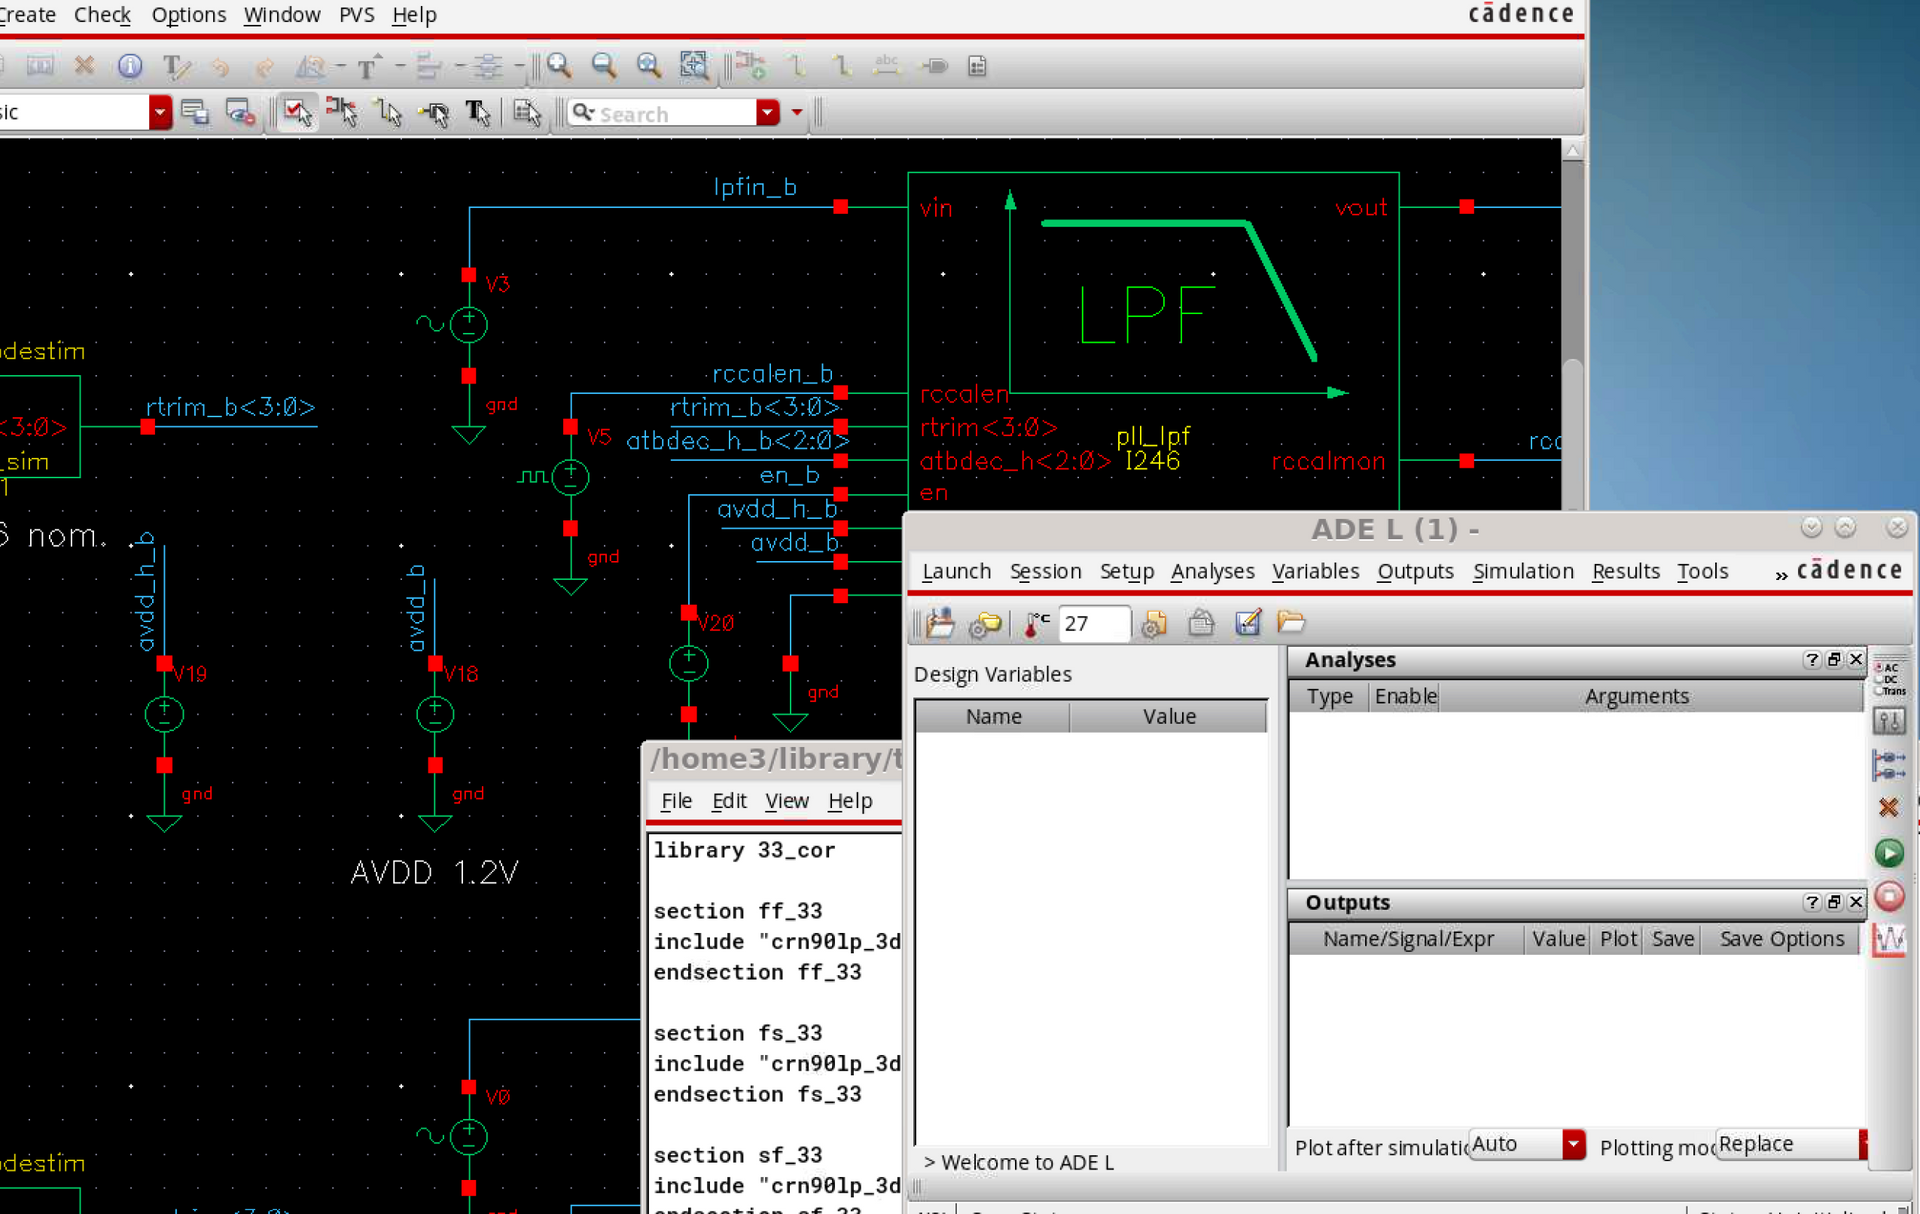The image size is (1920, 1214).
Task: Click the create wire name label icon
Action: point(886,66)
